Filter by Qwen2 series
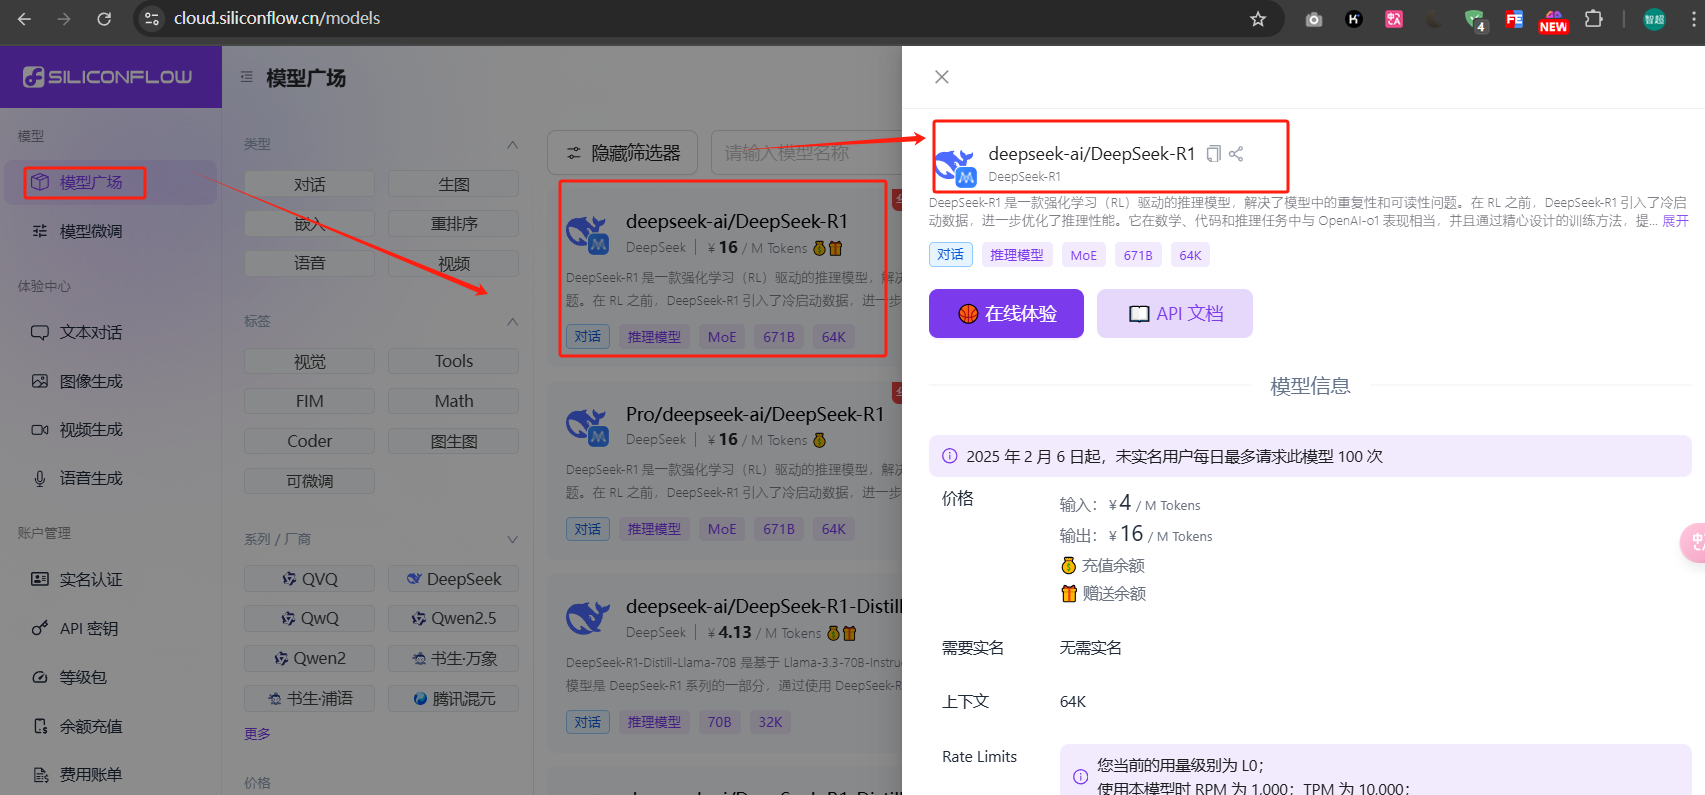1705x795 pixels. pos(309,658)
